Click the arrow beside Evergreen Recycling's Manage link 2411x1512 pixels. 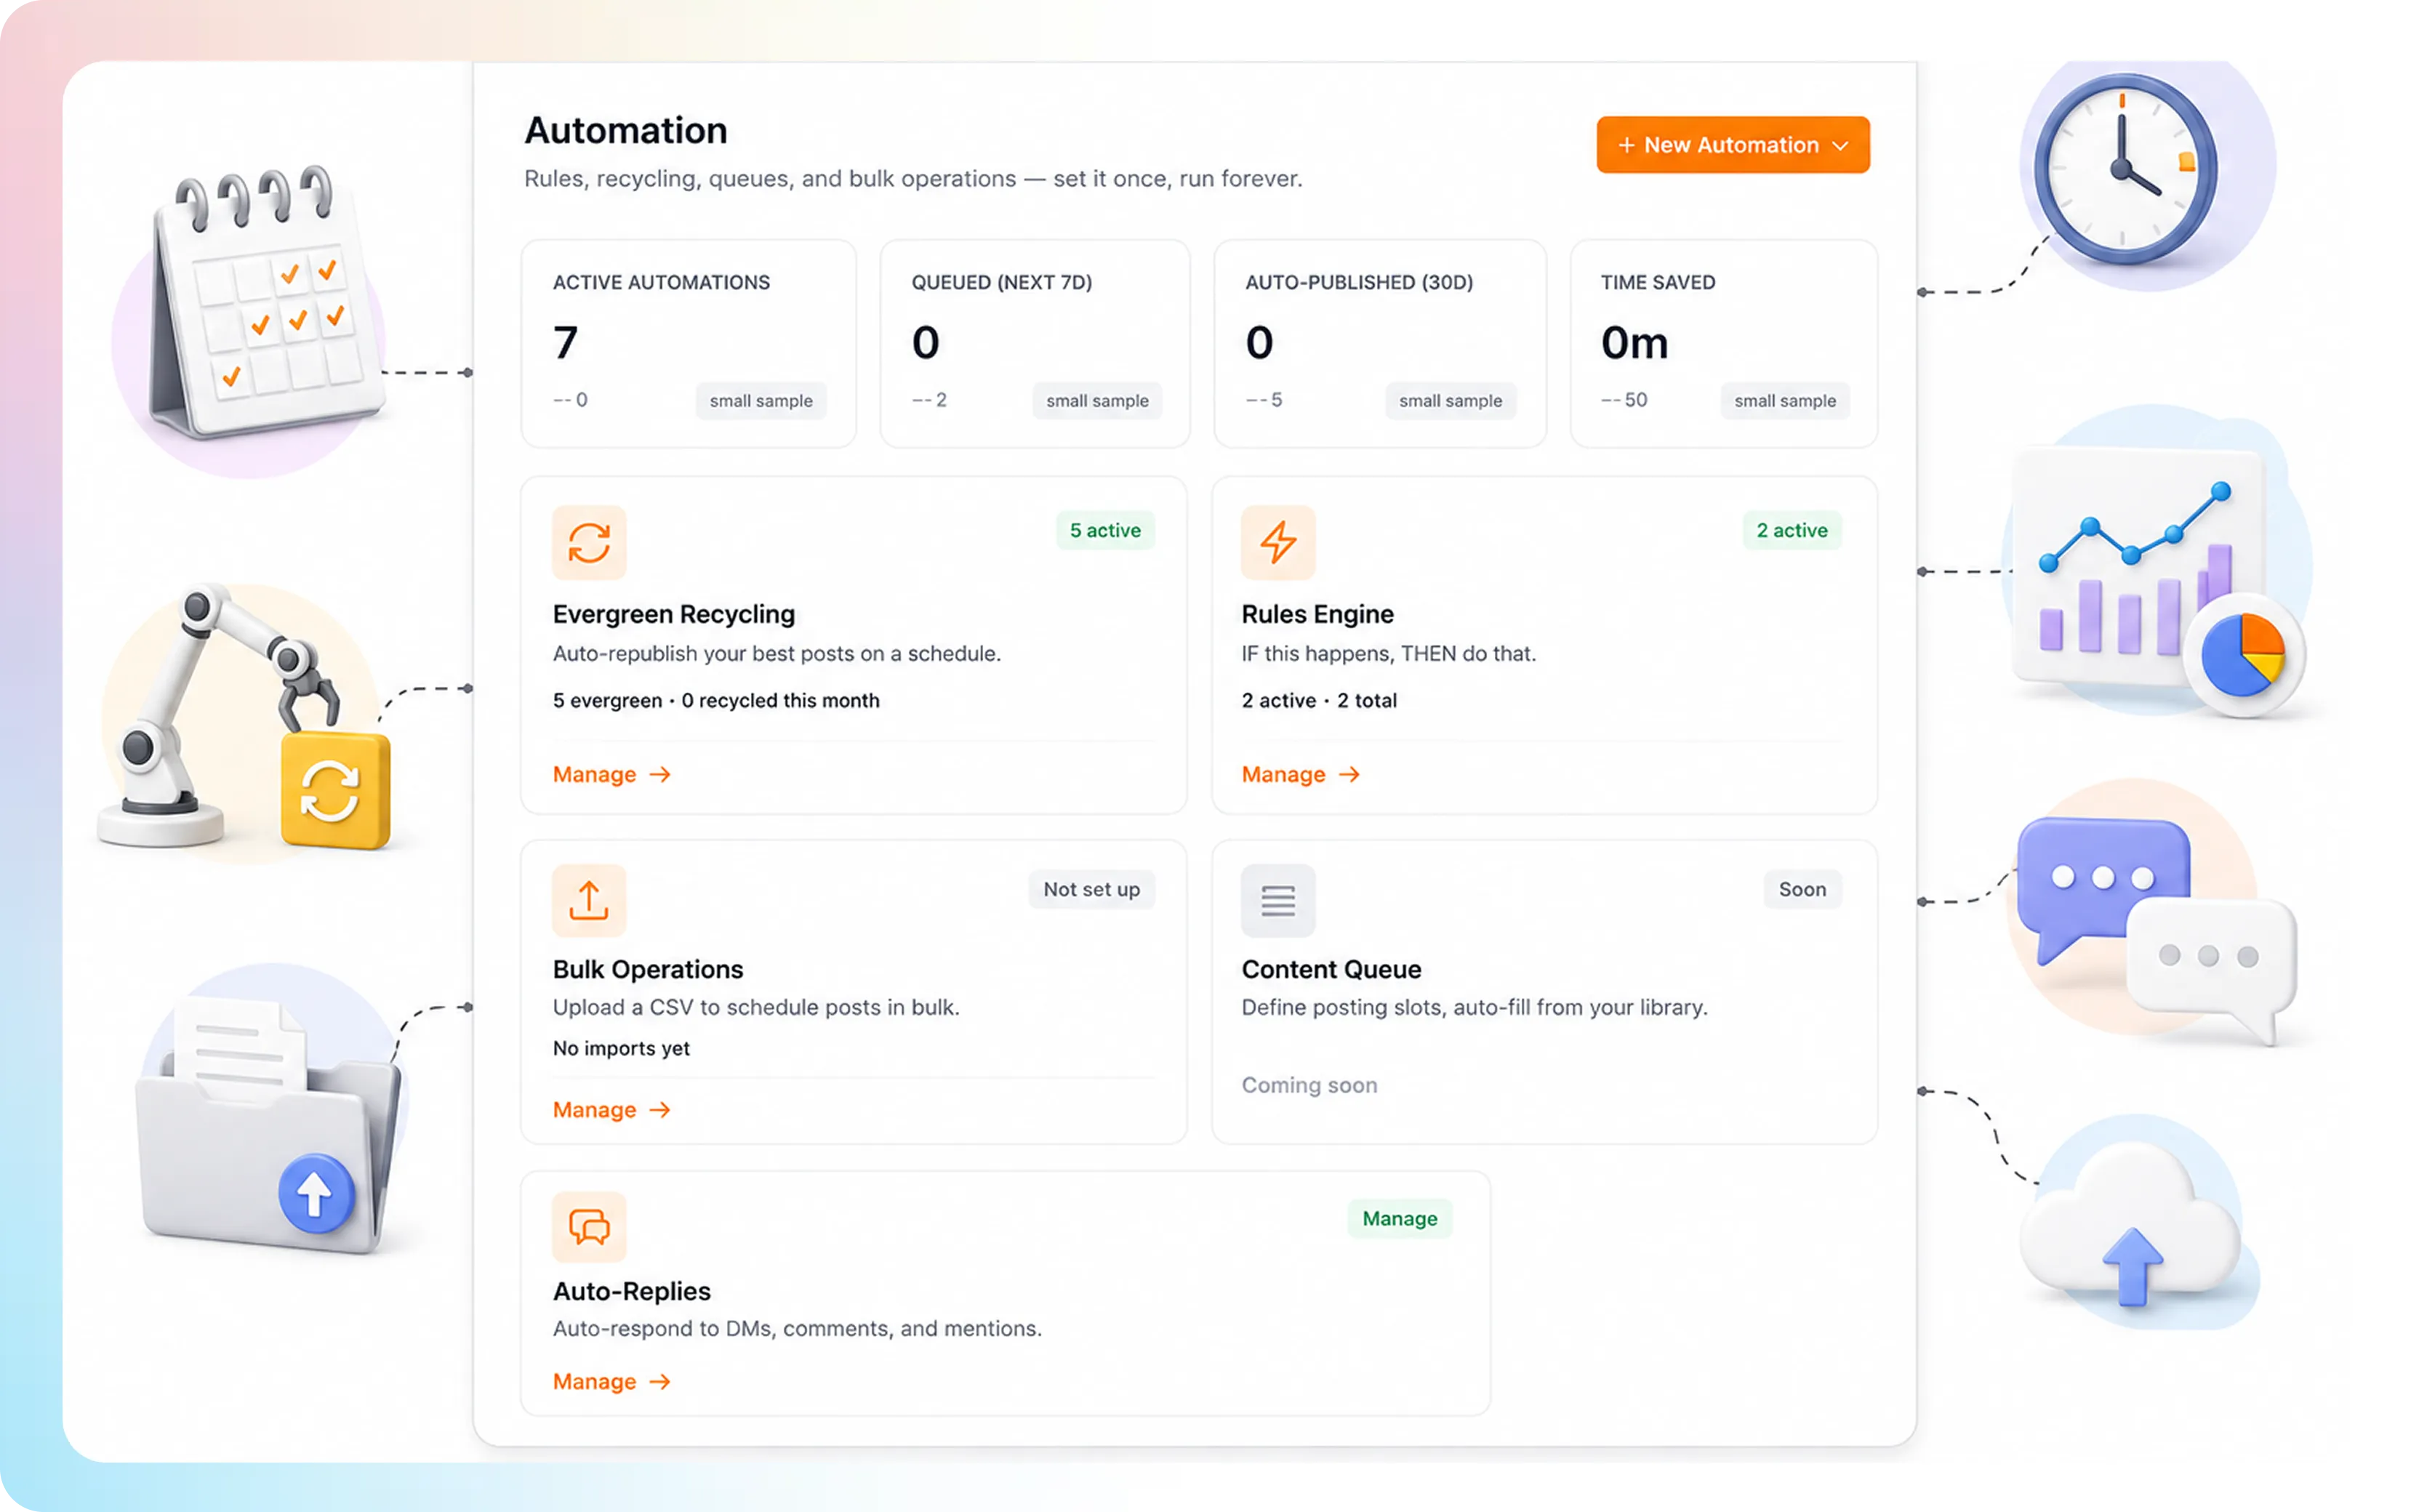point(660,774)
